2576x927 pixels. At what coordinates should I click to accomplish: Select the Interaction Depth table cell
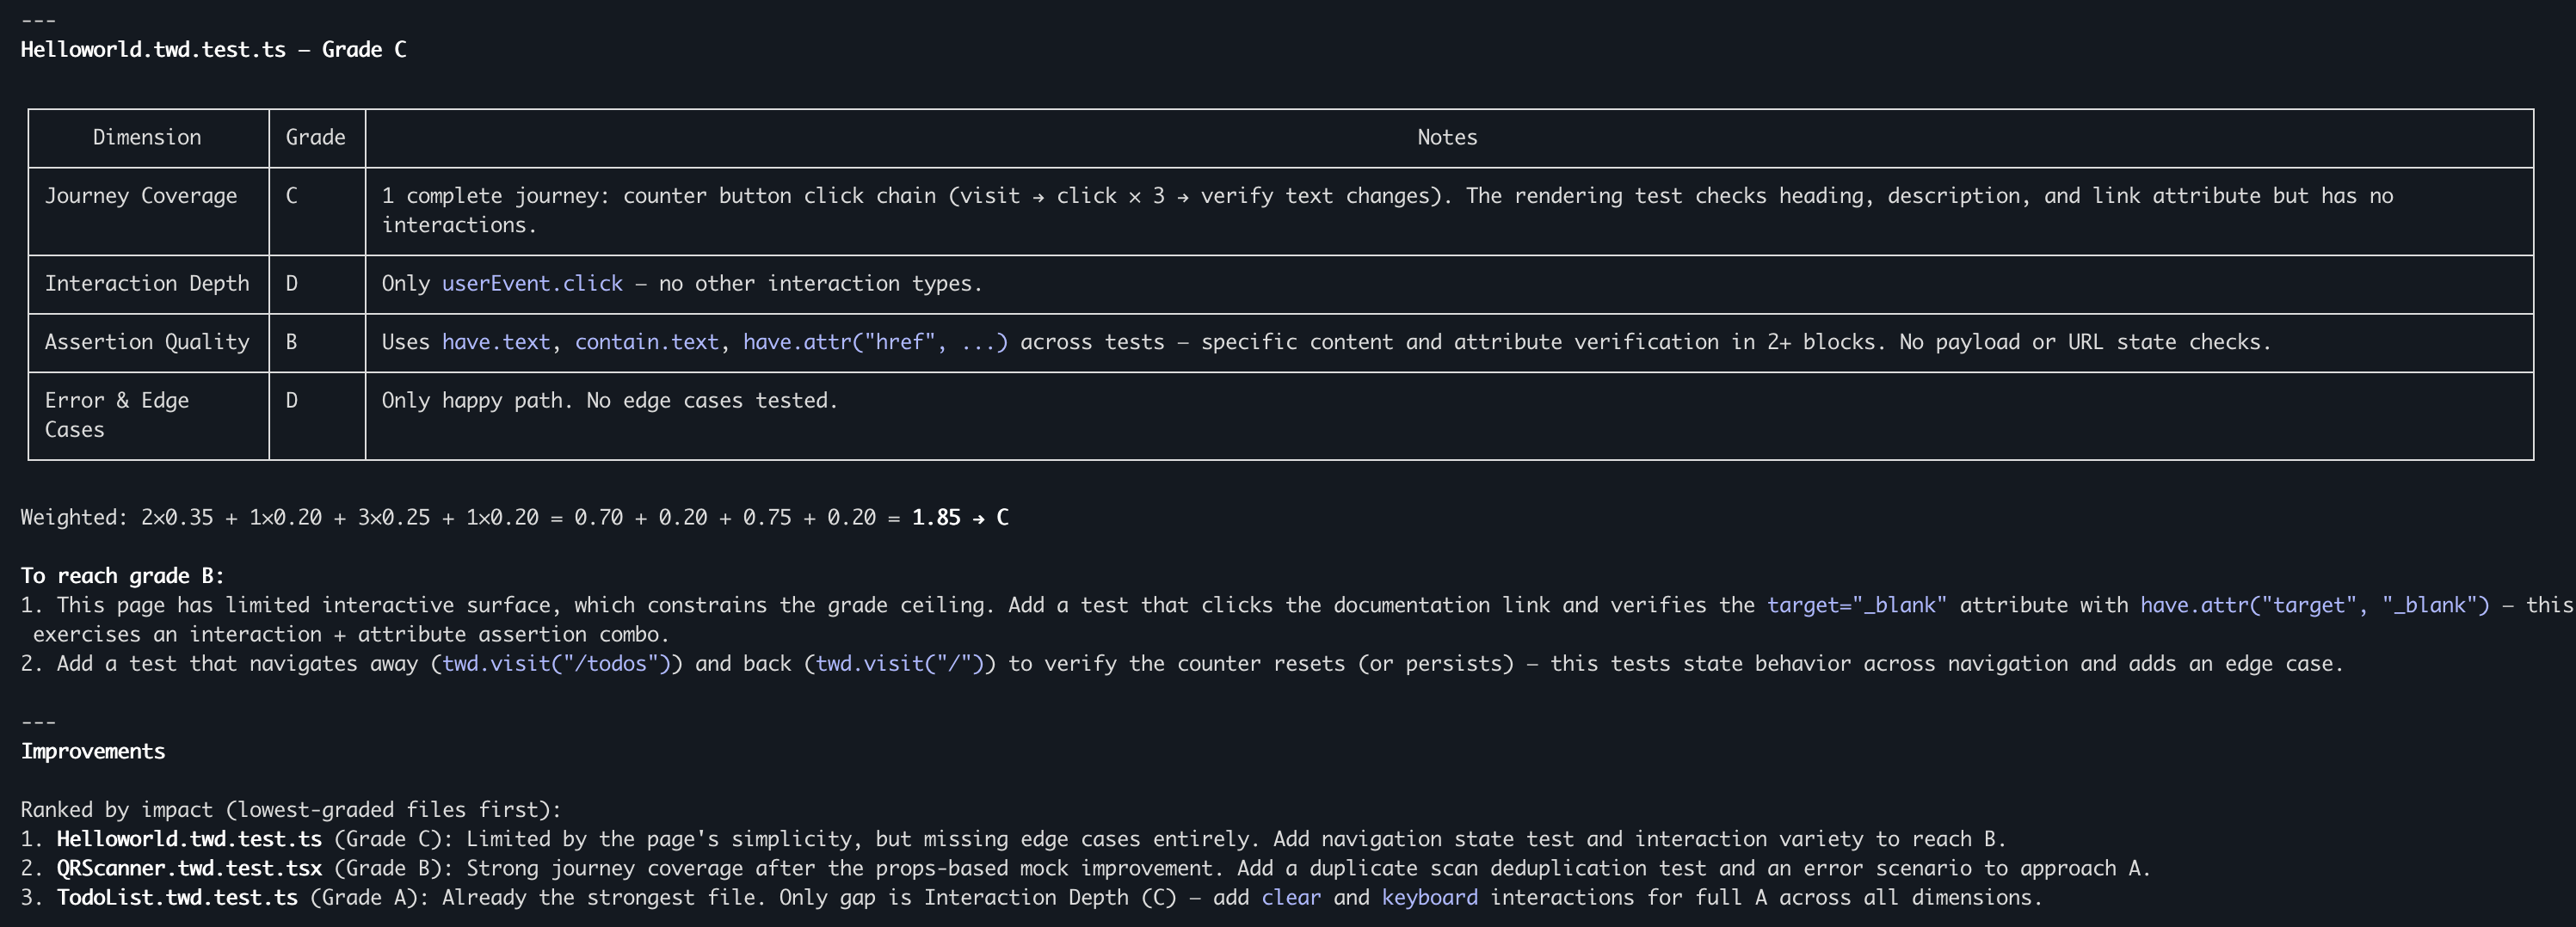click(147, 284)
